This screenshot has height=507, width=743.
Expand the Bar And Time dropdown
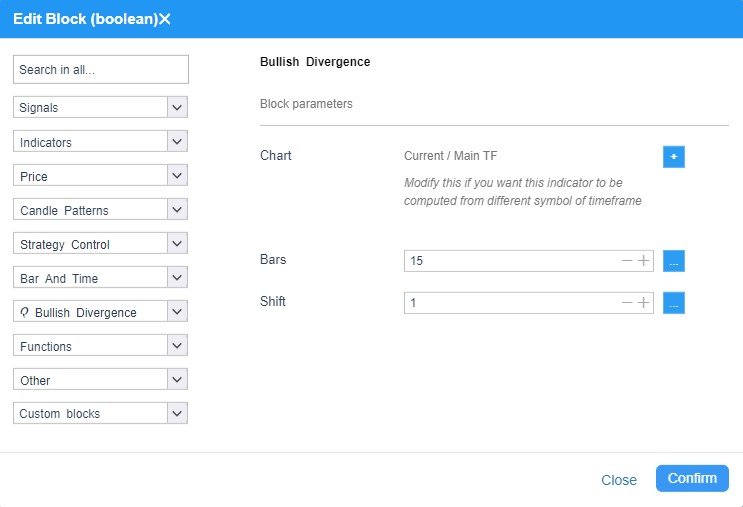point(177,278)
